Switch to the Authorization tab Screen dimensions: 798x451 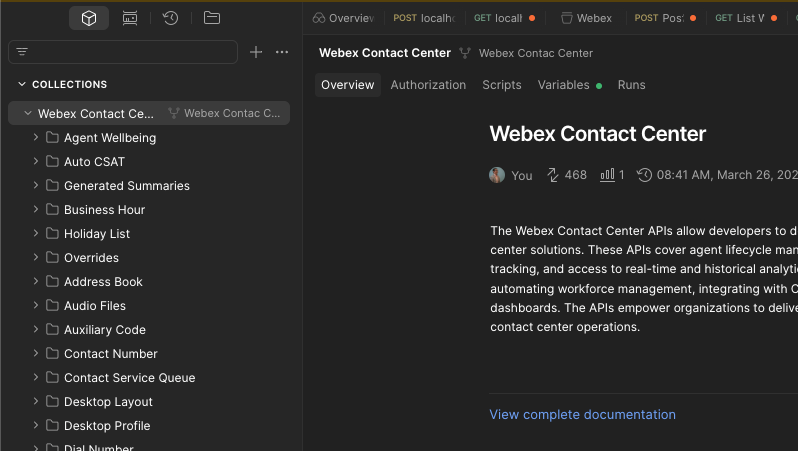pos(428,85)
